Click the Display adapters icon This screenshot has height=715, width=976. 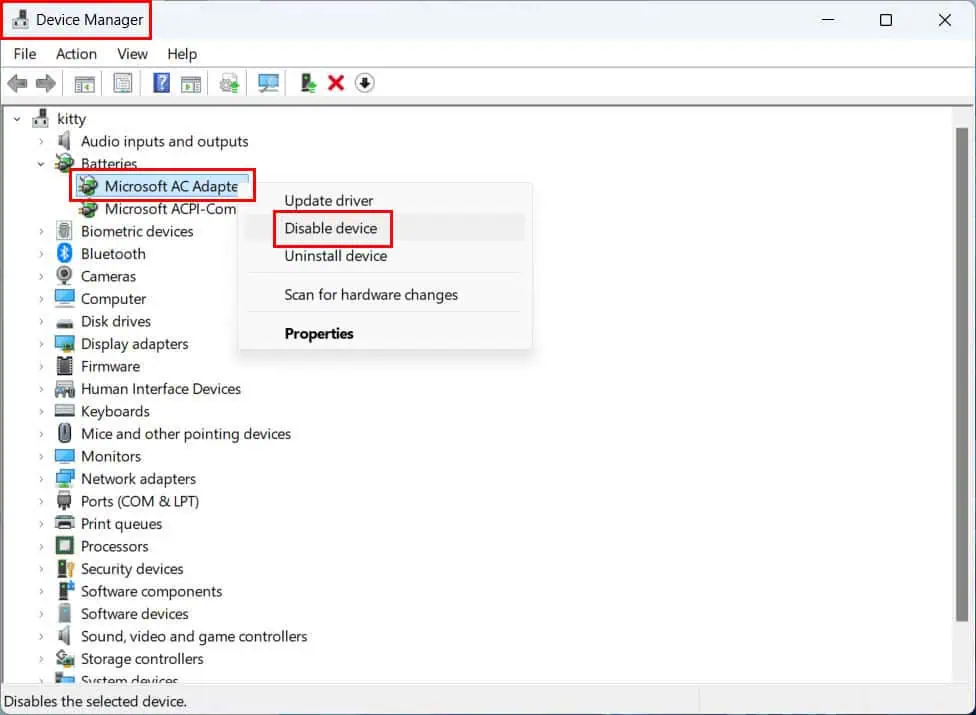coord(65,343)
